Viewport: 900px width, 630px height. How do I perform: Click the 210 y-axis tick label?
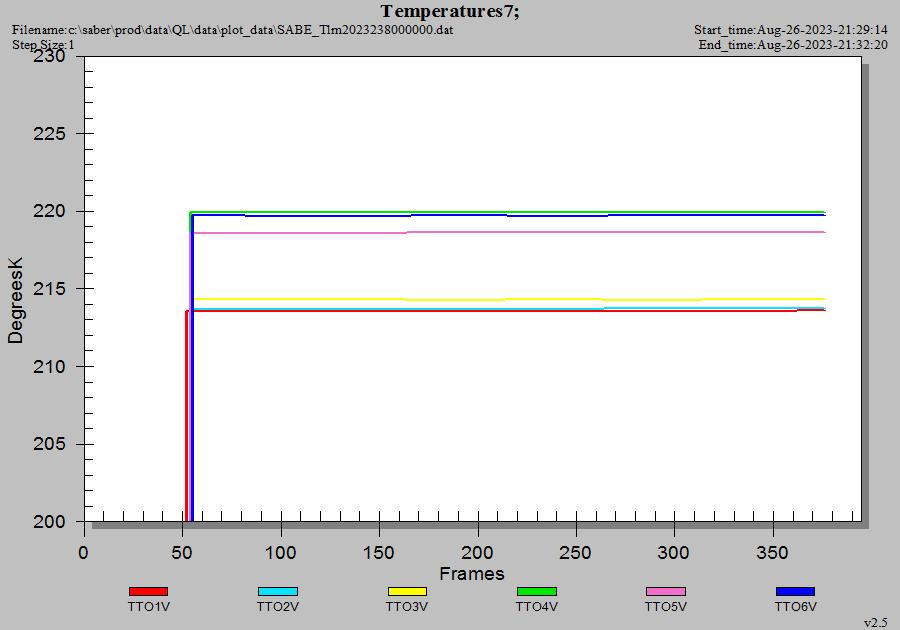pos(49,366)
